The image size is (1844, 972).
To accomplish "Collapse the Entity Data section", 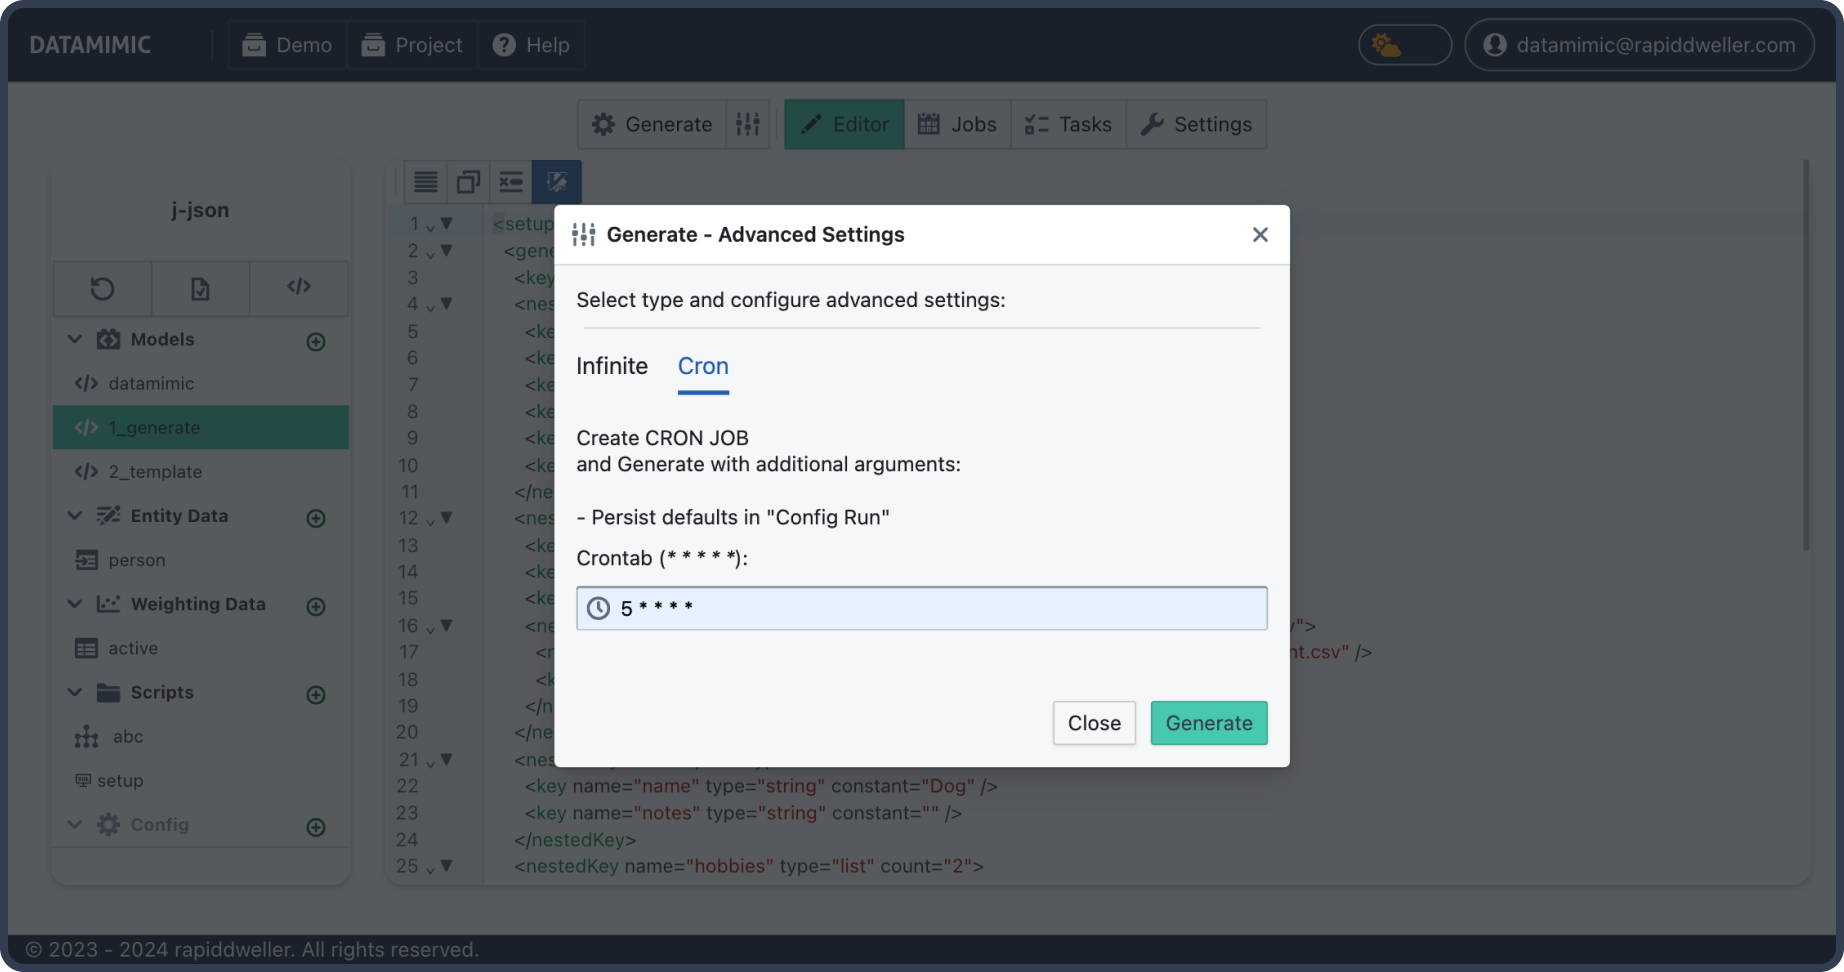I will click(x=74, y=515).
